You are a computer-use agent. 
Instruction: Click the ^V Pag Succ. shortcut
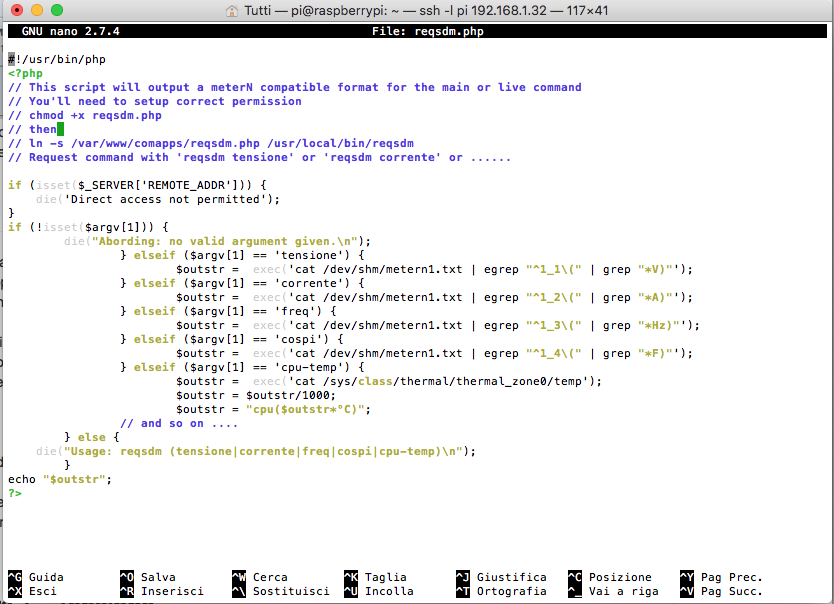721,591
